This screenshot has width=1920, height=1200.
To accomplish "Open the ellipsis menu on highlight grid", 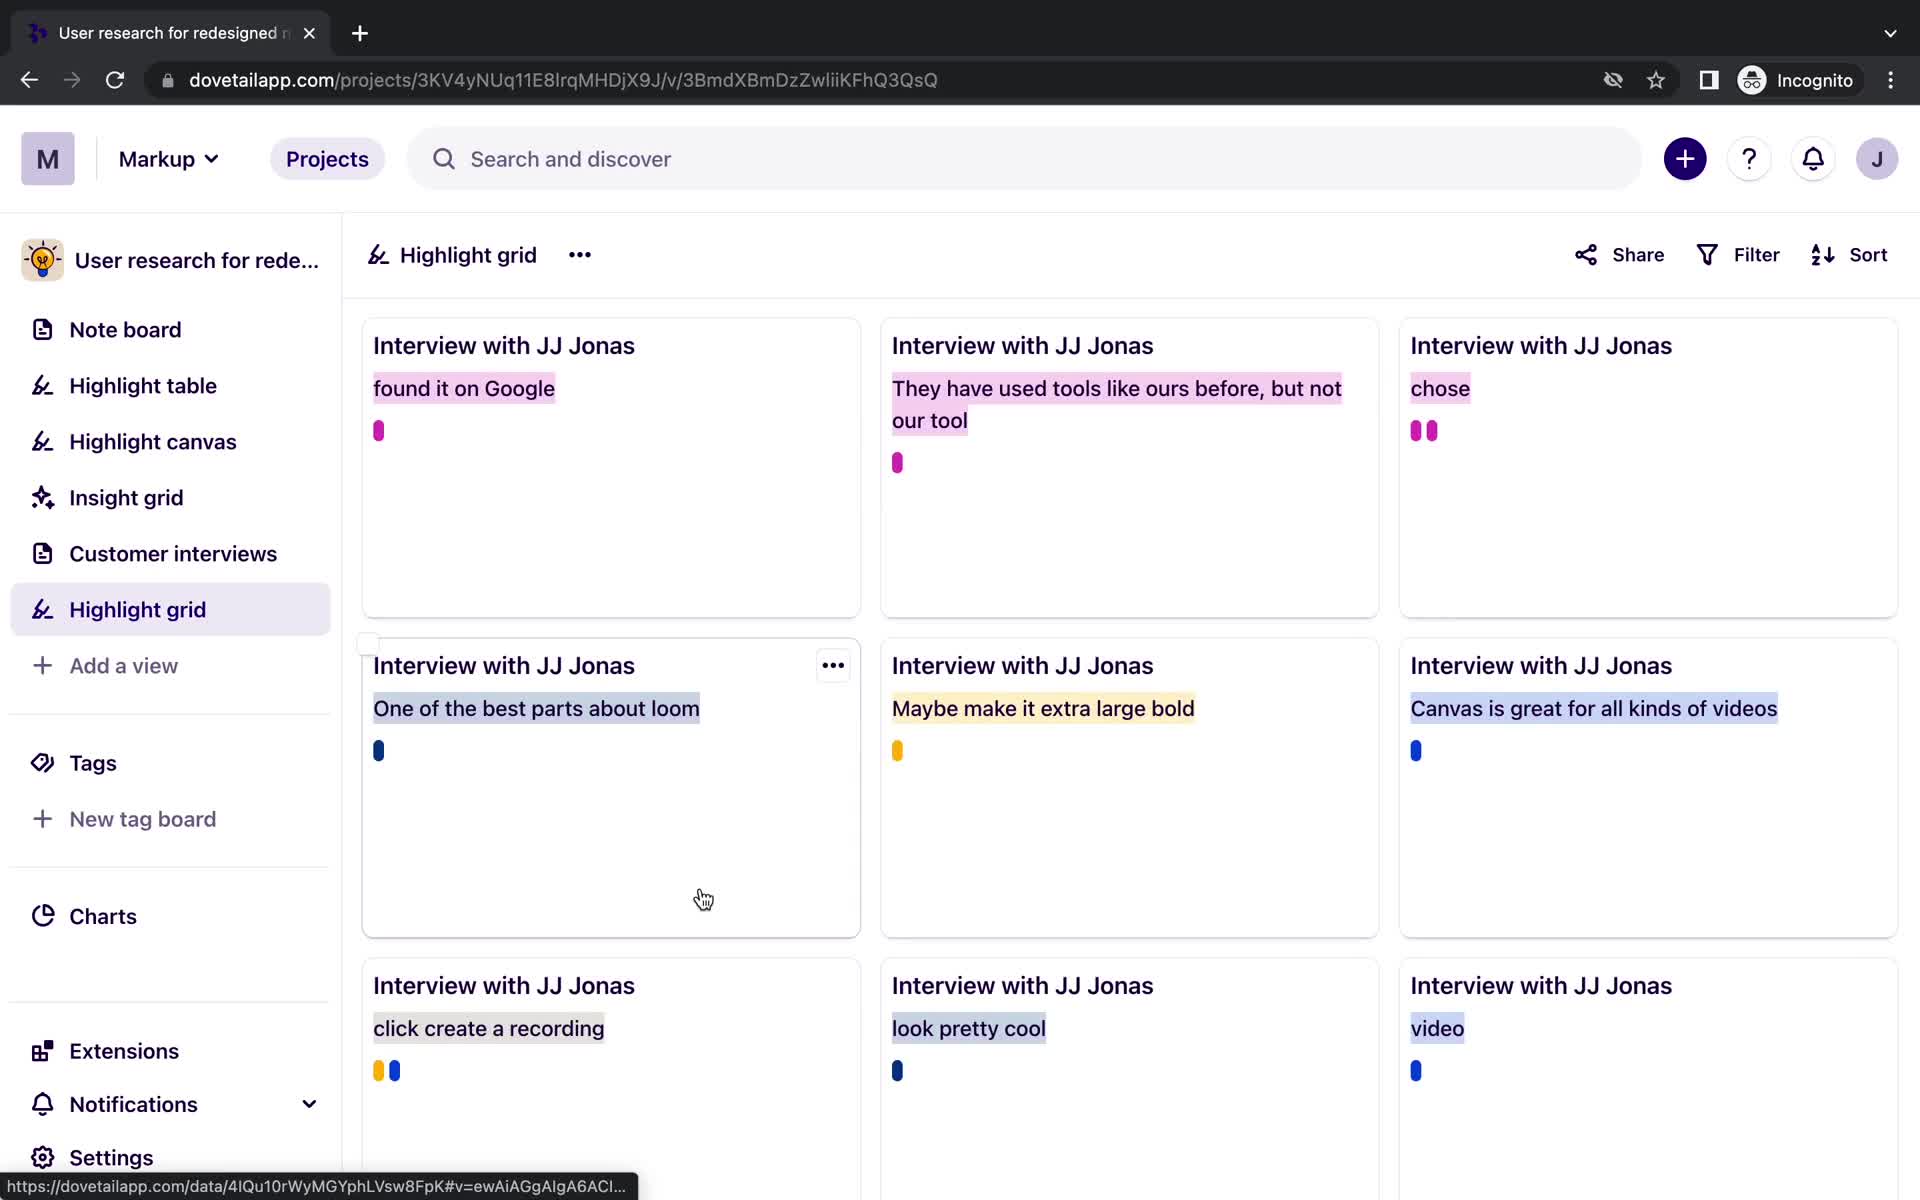I will tap(579, 254).
